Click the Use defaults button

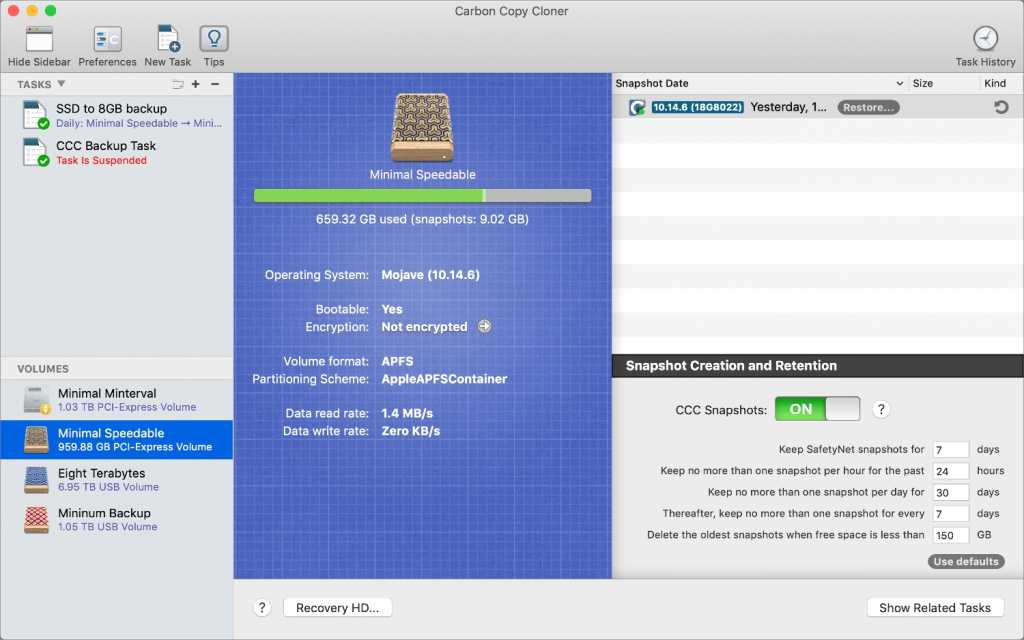pyautogui.click(x=966, y=561)
